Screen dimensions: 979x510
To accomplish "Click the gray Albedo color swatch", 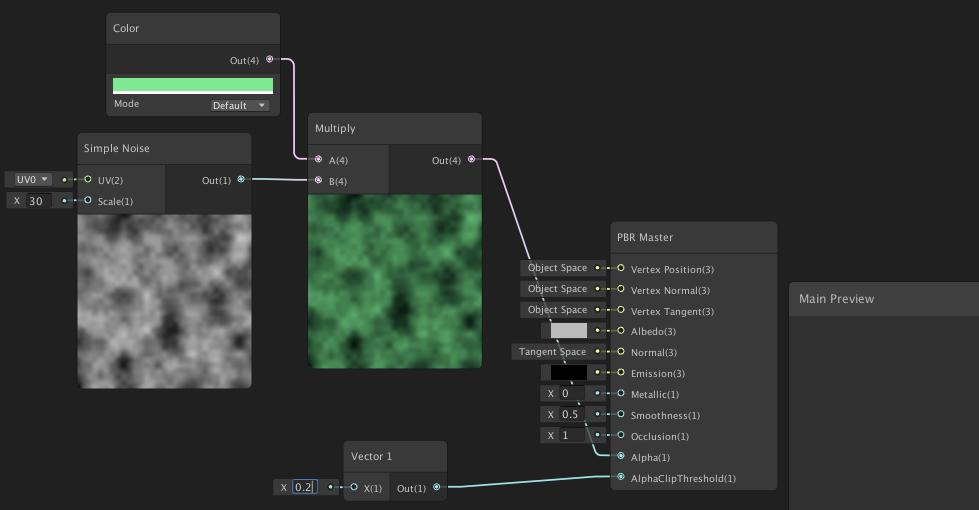I will pos(569,331).
